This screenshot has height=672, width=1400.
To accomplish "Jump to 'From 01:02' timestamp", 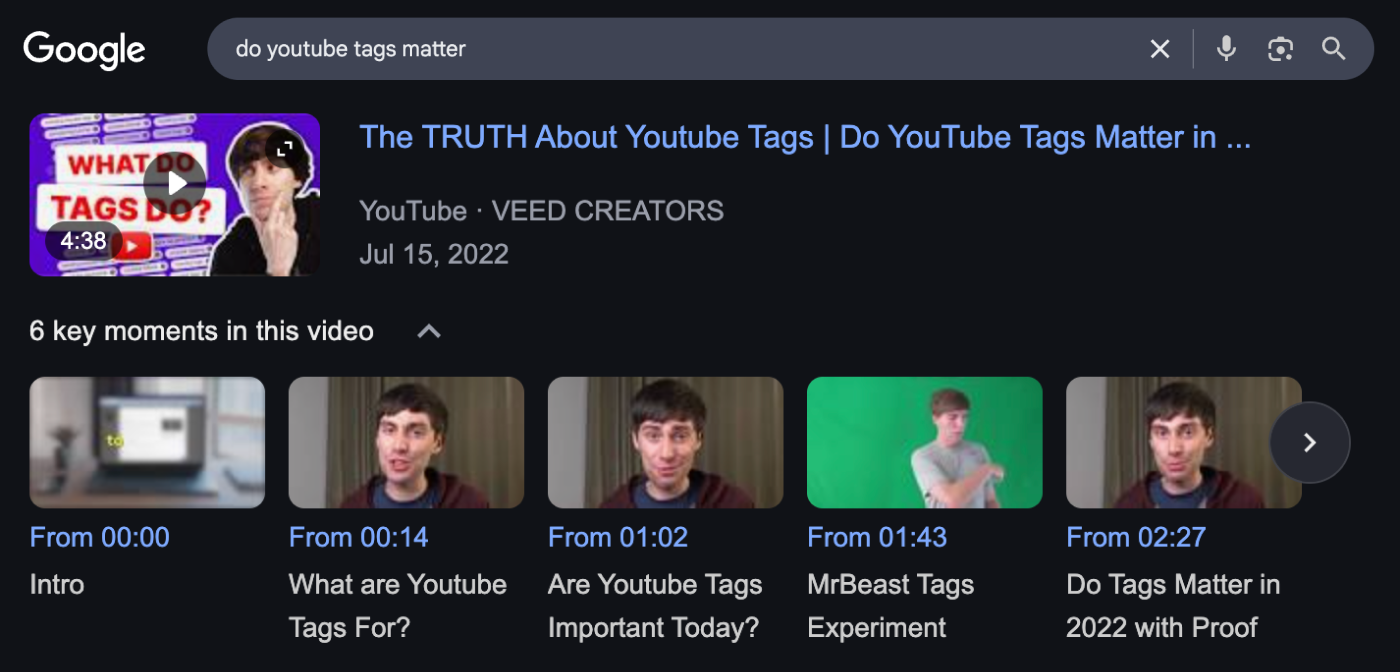I will [618, 538].
